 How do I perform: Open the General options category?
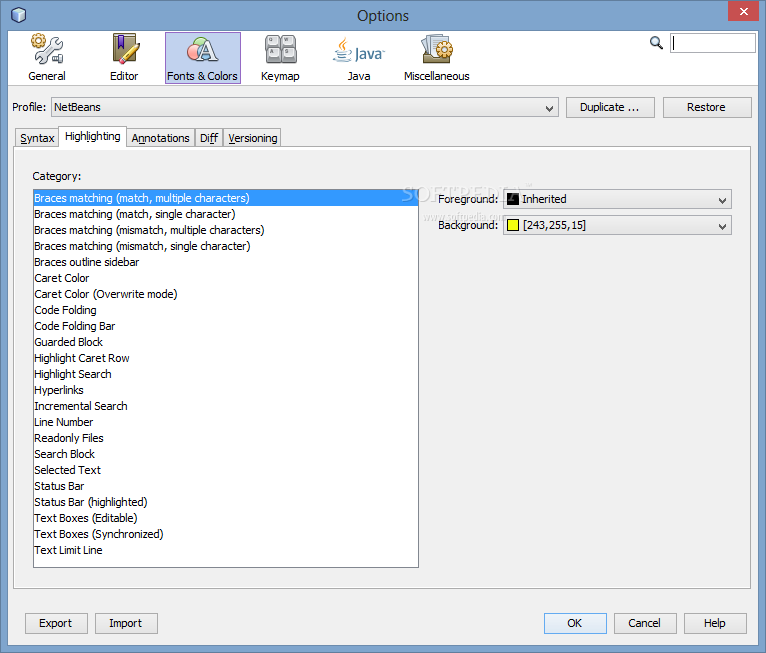(x=47, y=58)
